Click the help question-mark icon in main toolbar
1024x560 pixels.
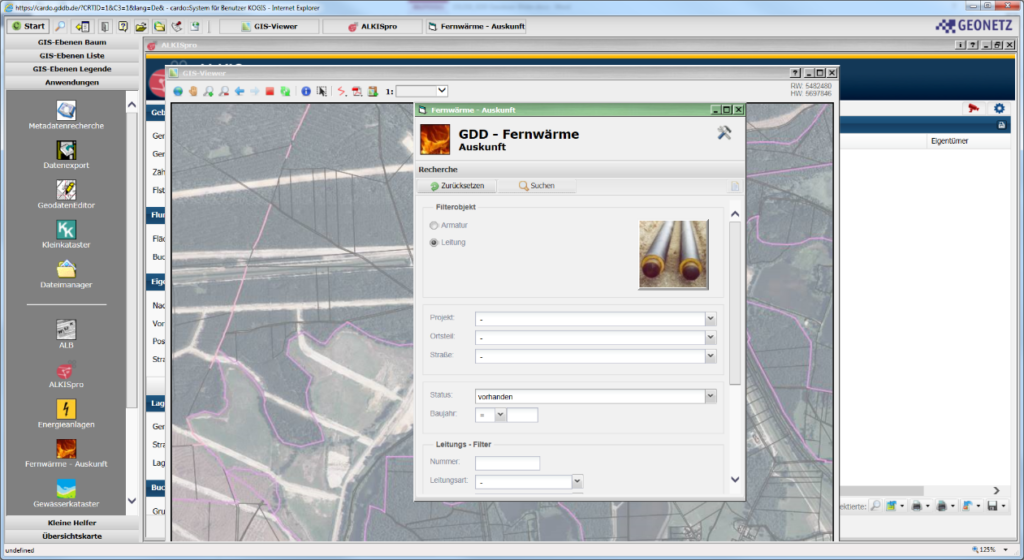click(x=123, y=26)
